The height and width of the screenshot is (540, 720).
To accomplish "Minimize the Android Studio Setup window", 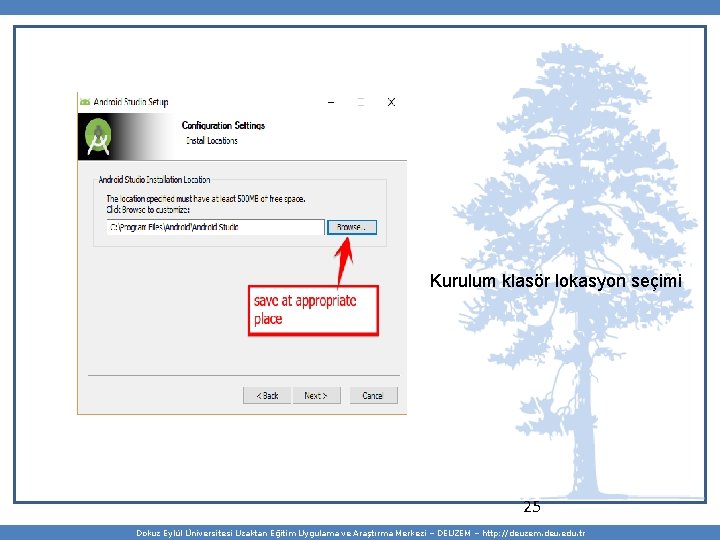I will [x=331, y=102].
